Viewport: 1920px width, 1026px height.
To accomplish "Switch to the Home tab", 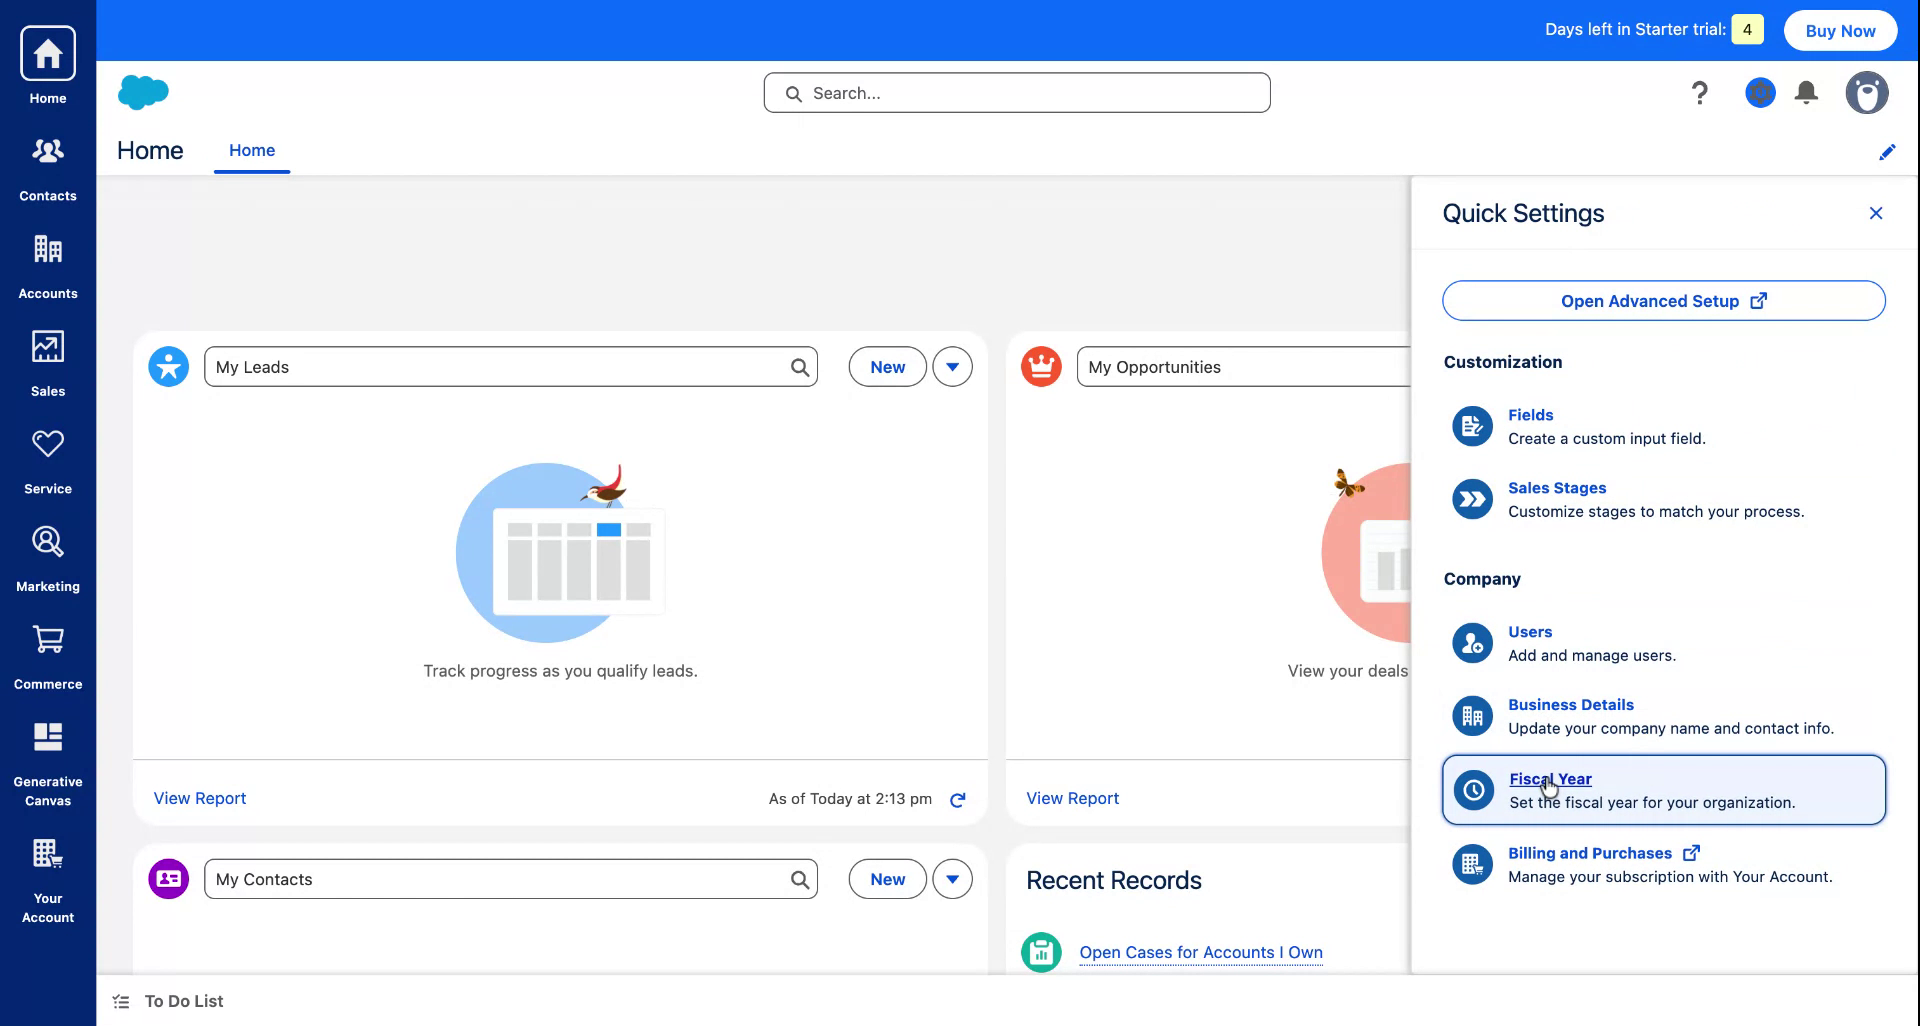I will pyautogui.click(x=251, y=150).
